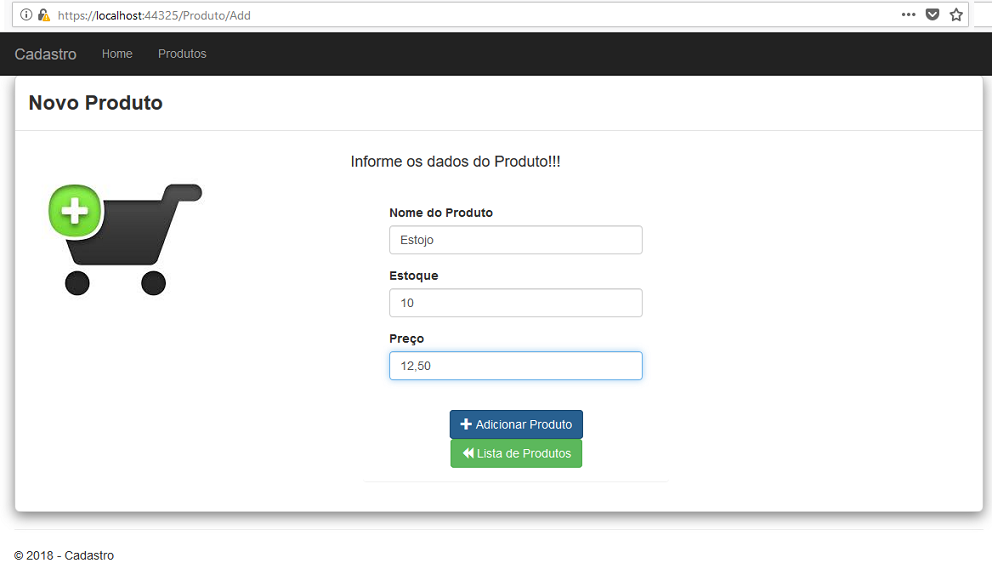Click the plus icon on Adicionar Produto button
This screenshot has width=992, height=569.
(x=466, y=424)
